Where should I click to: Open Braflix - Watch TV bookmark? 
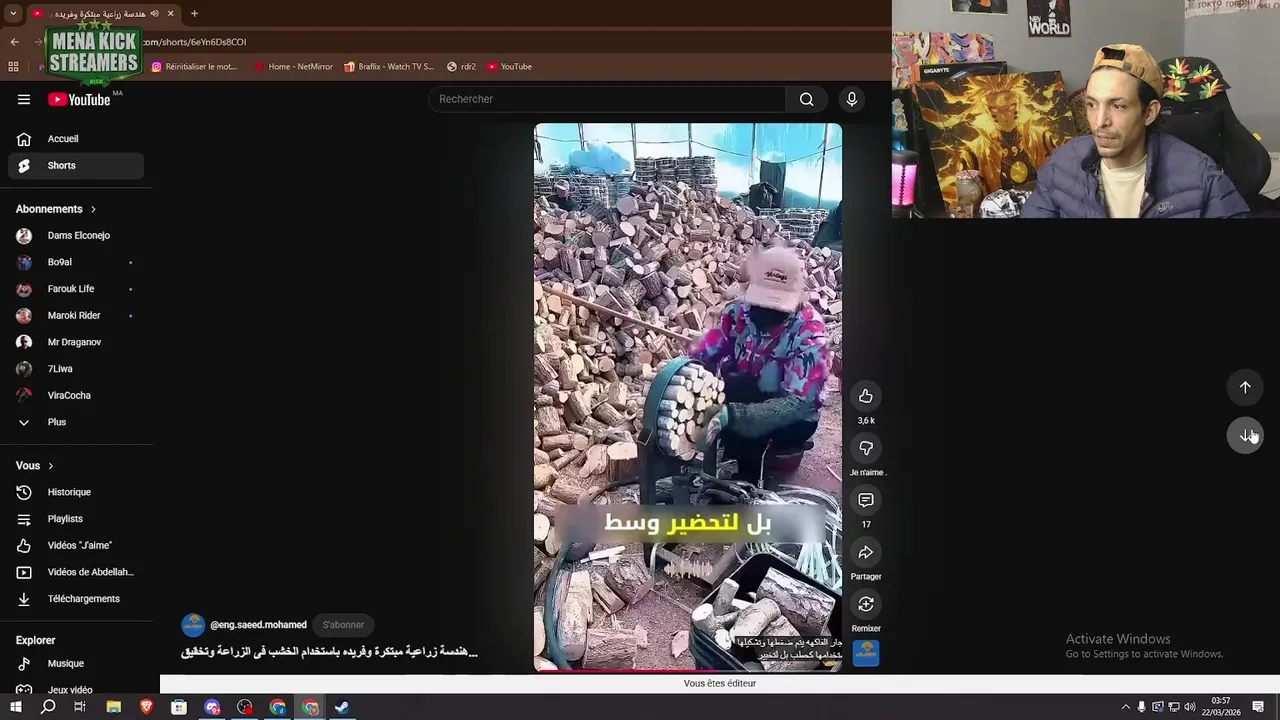[389, 67]
